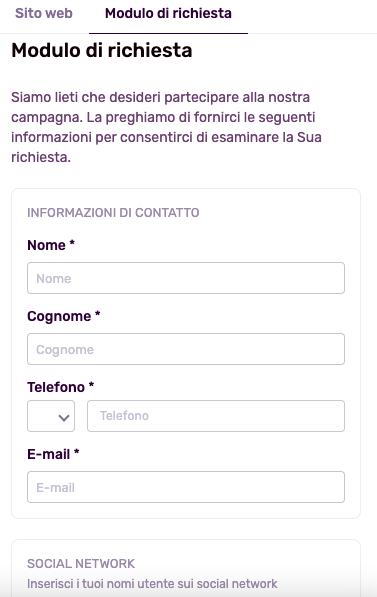
Task: Click the large Modulo di richiesta heading
Action: pyautogui.click(x=102, y=50)
